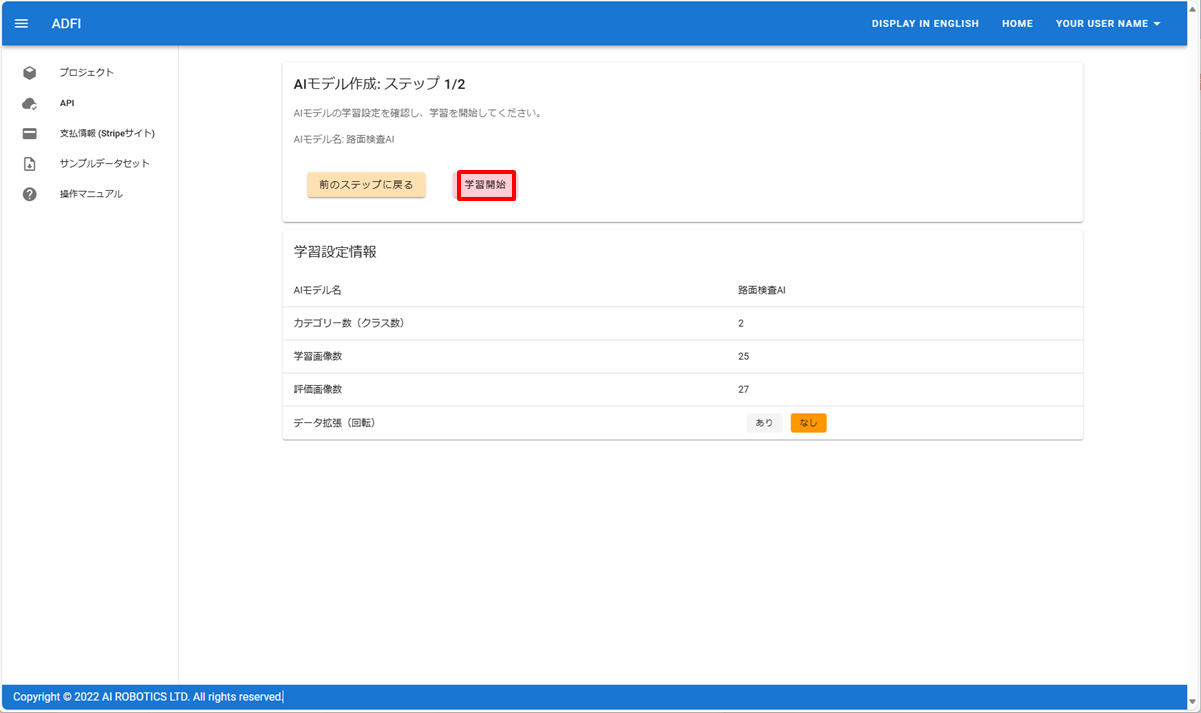
Task: Click データ拡張（回転） row label
Action: coord(334,423)
